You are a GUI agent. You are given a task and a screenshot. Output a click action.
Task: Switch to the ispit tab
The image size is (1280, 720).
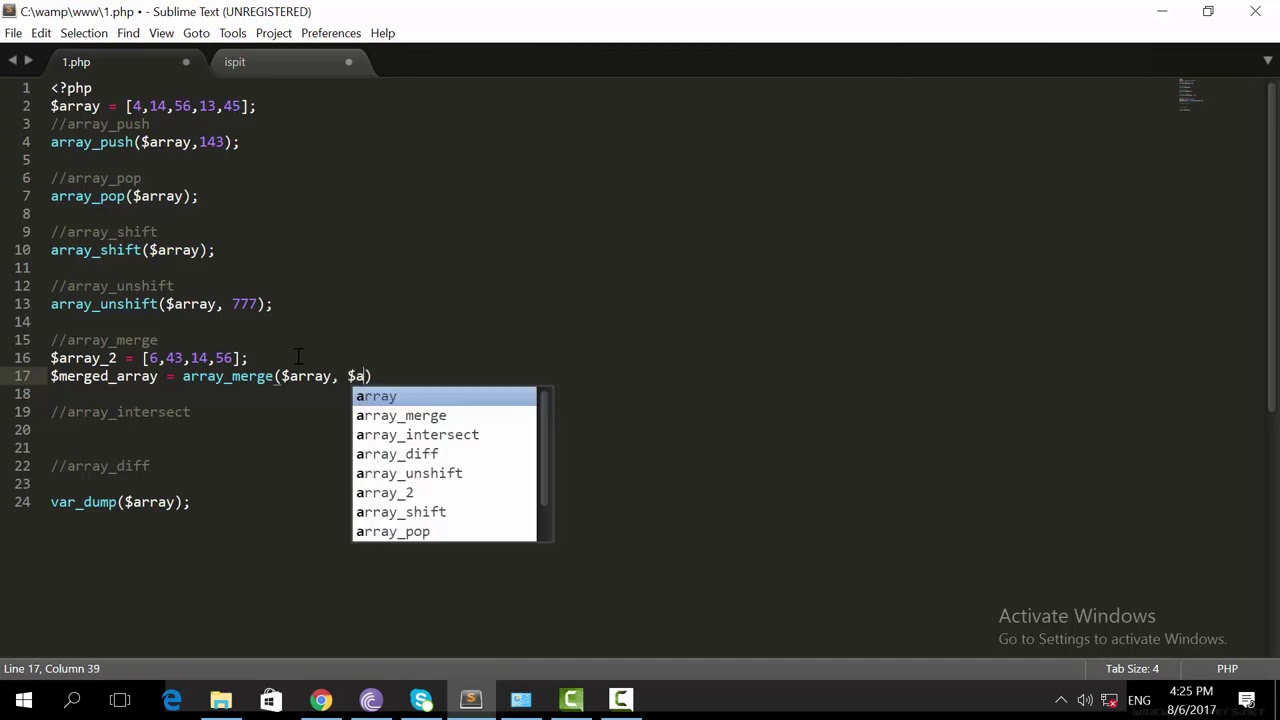(x=235, y=62)
